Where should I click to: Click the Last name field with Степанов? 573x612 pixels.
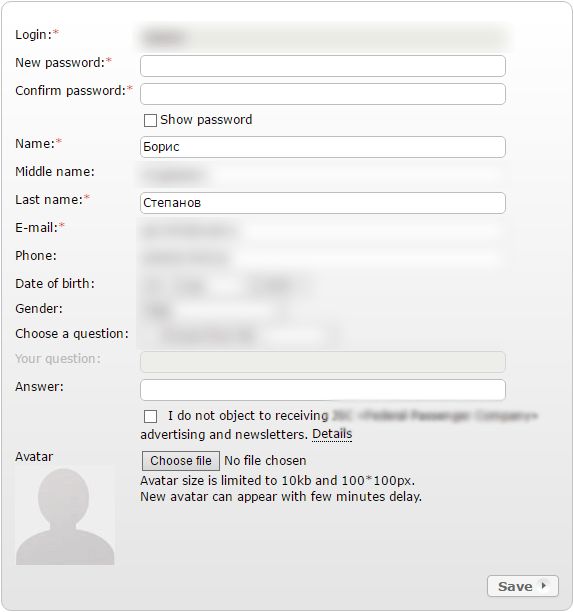(x=323, y=203)
